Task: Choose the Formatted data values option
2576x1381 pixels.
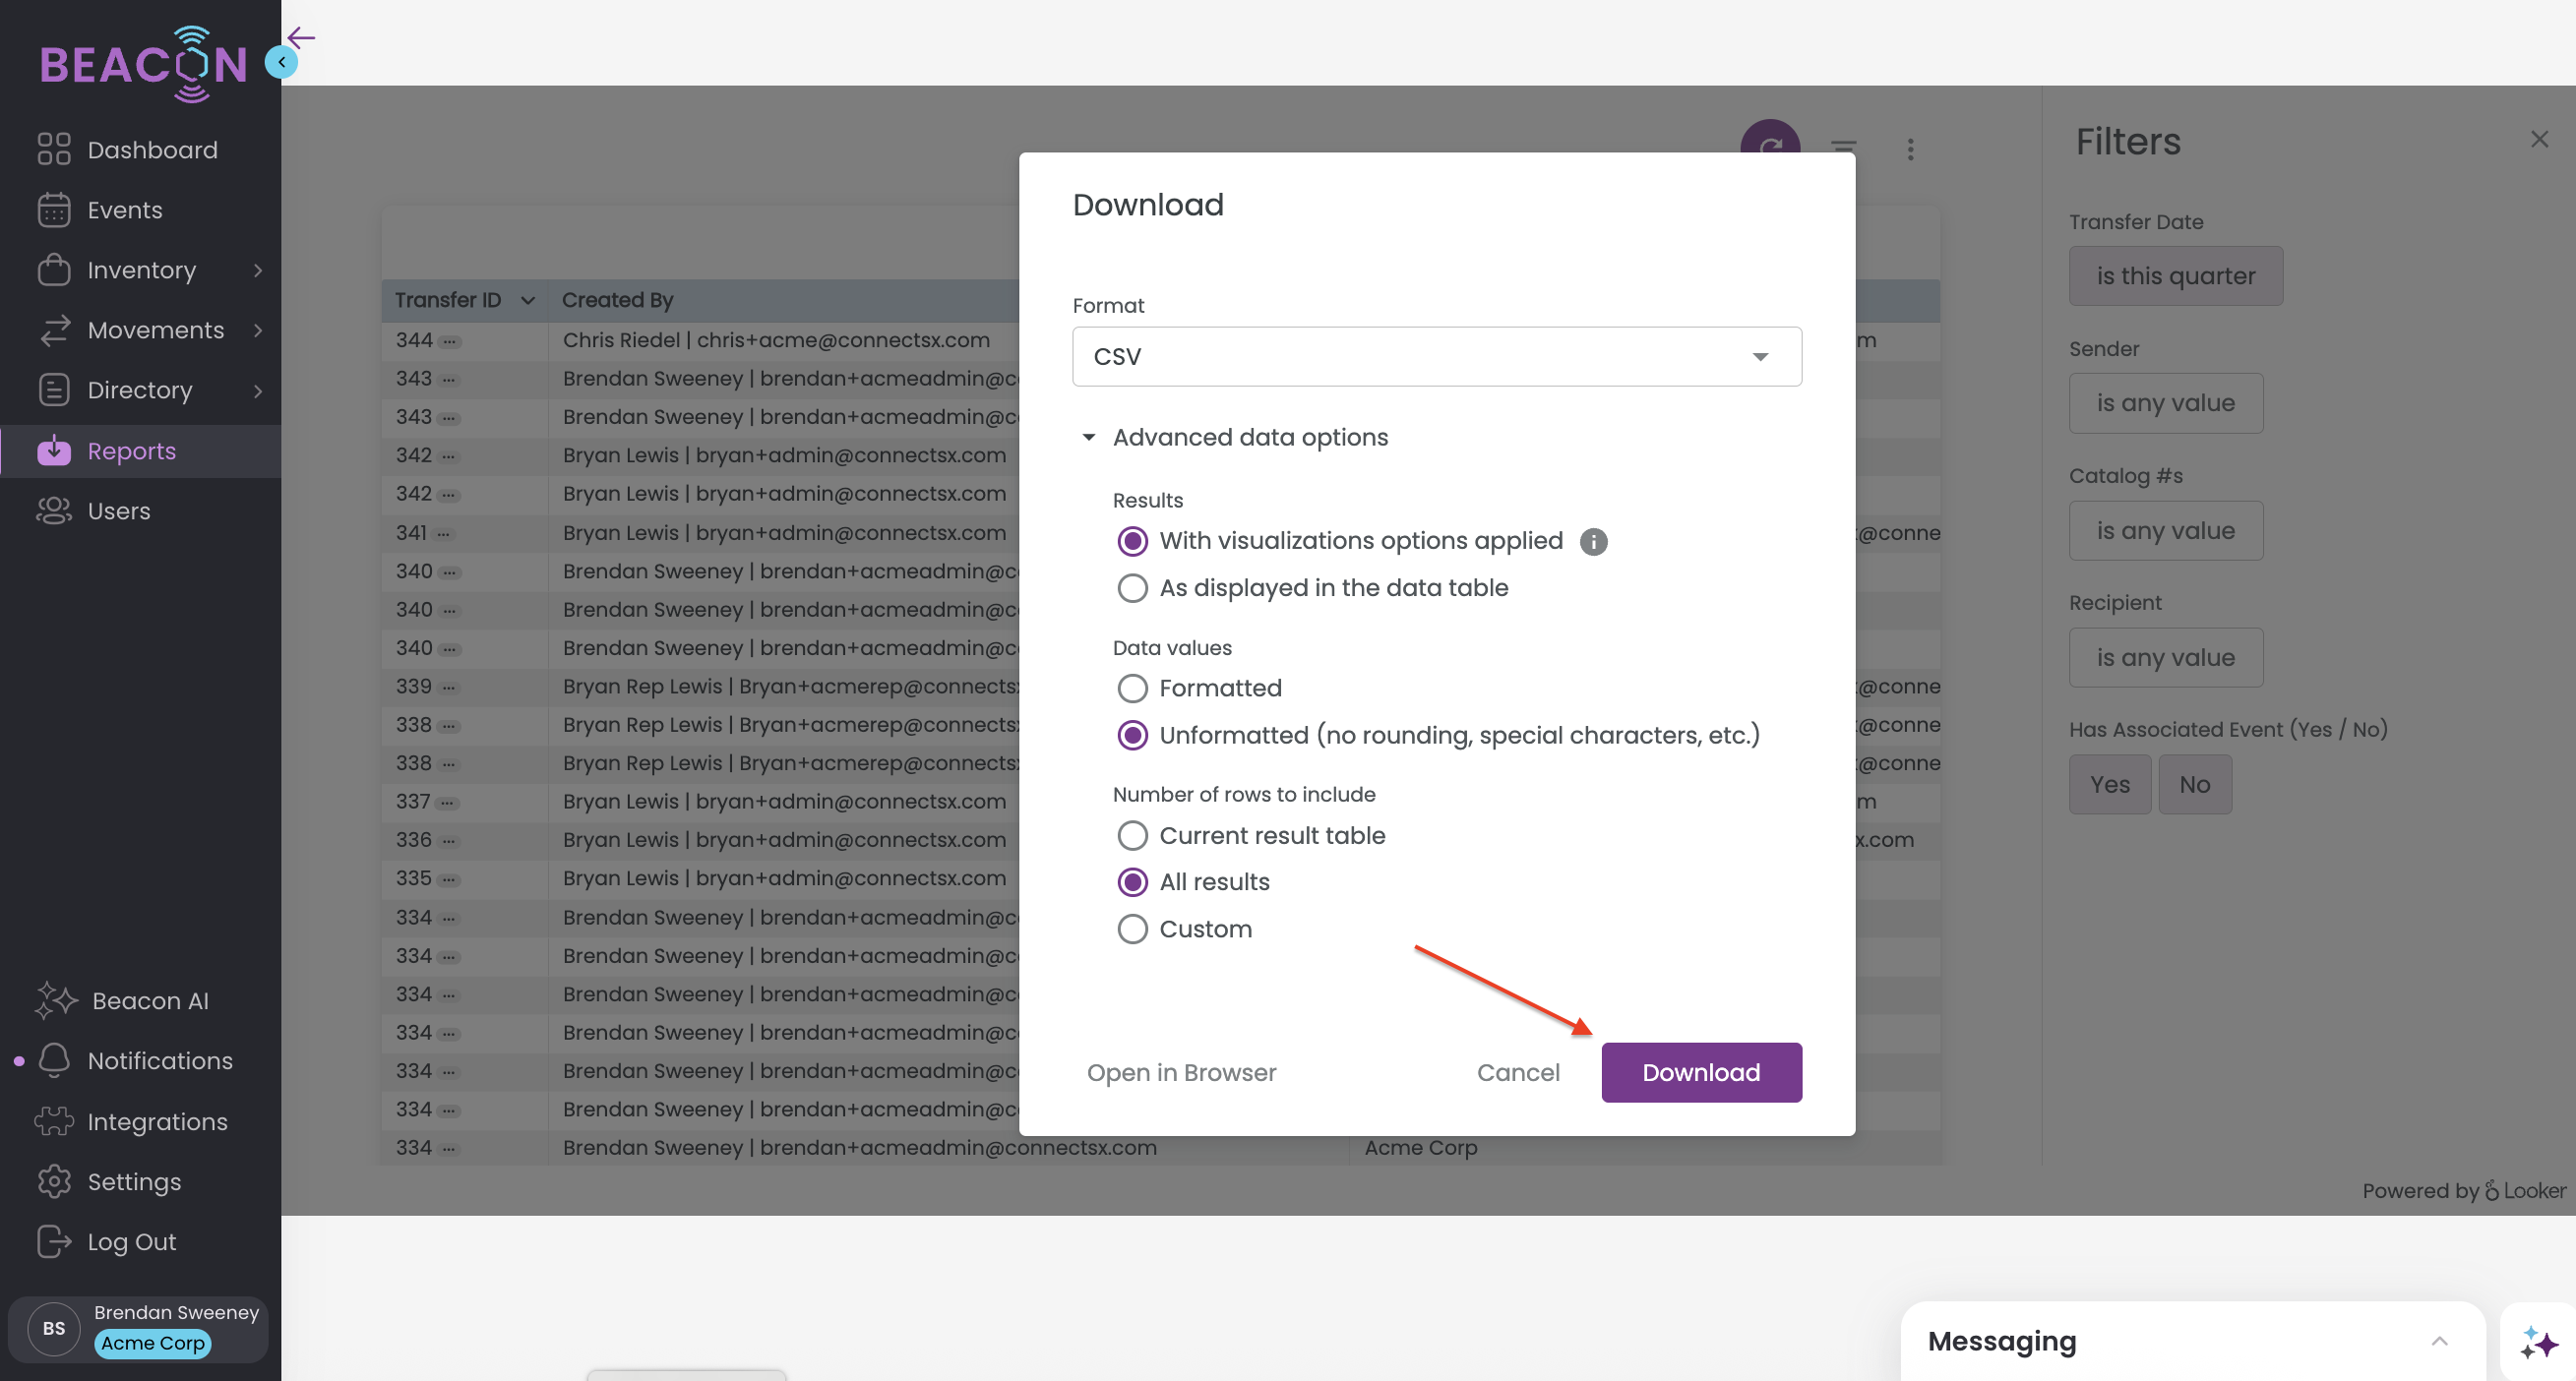Action: 1132,688
